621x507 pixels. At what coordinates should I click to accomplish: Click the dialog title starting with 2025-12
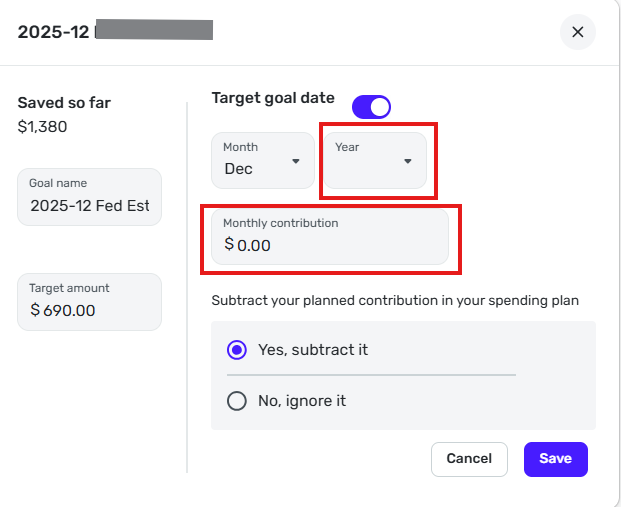[x=55, y=31]
